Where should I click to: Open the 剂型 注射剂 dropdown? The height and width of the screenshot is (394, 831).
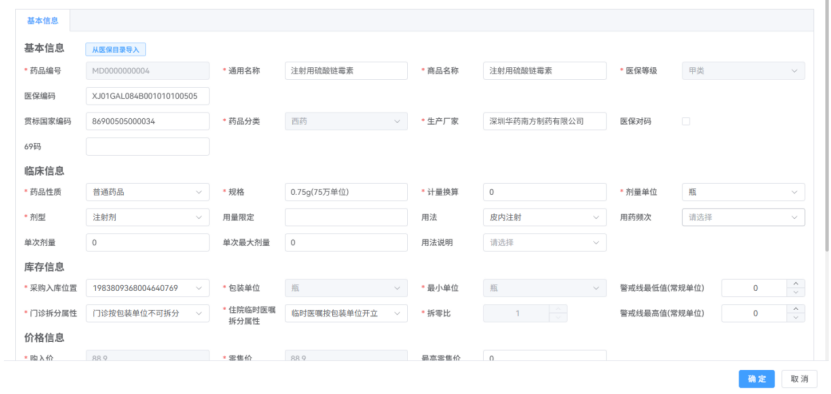[147, 217]
